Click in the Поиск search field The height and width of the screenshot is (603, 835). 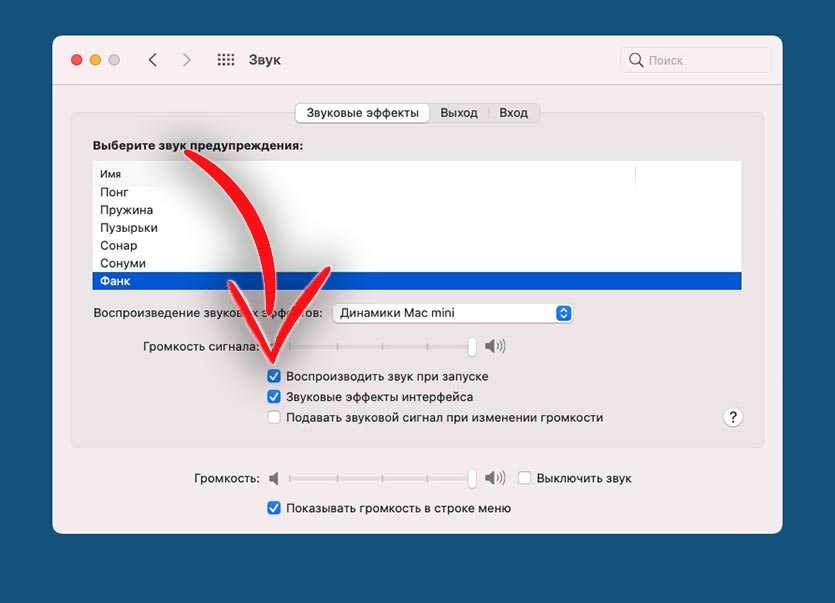tap(695, 60)
